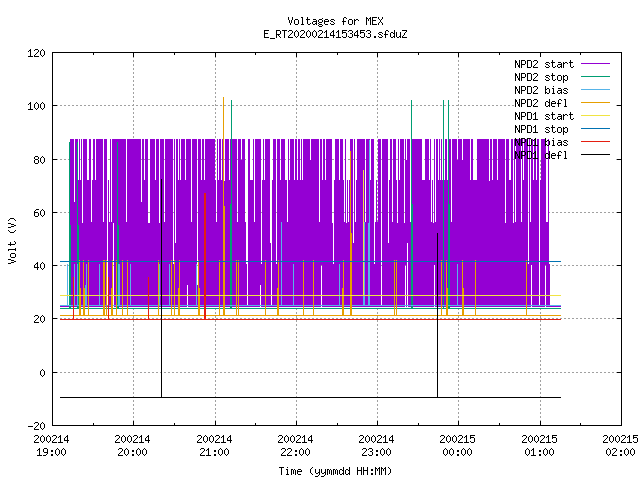Click the purple NPD2 start legend line sample

click(x=595, y=64)
